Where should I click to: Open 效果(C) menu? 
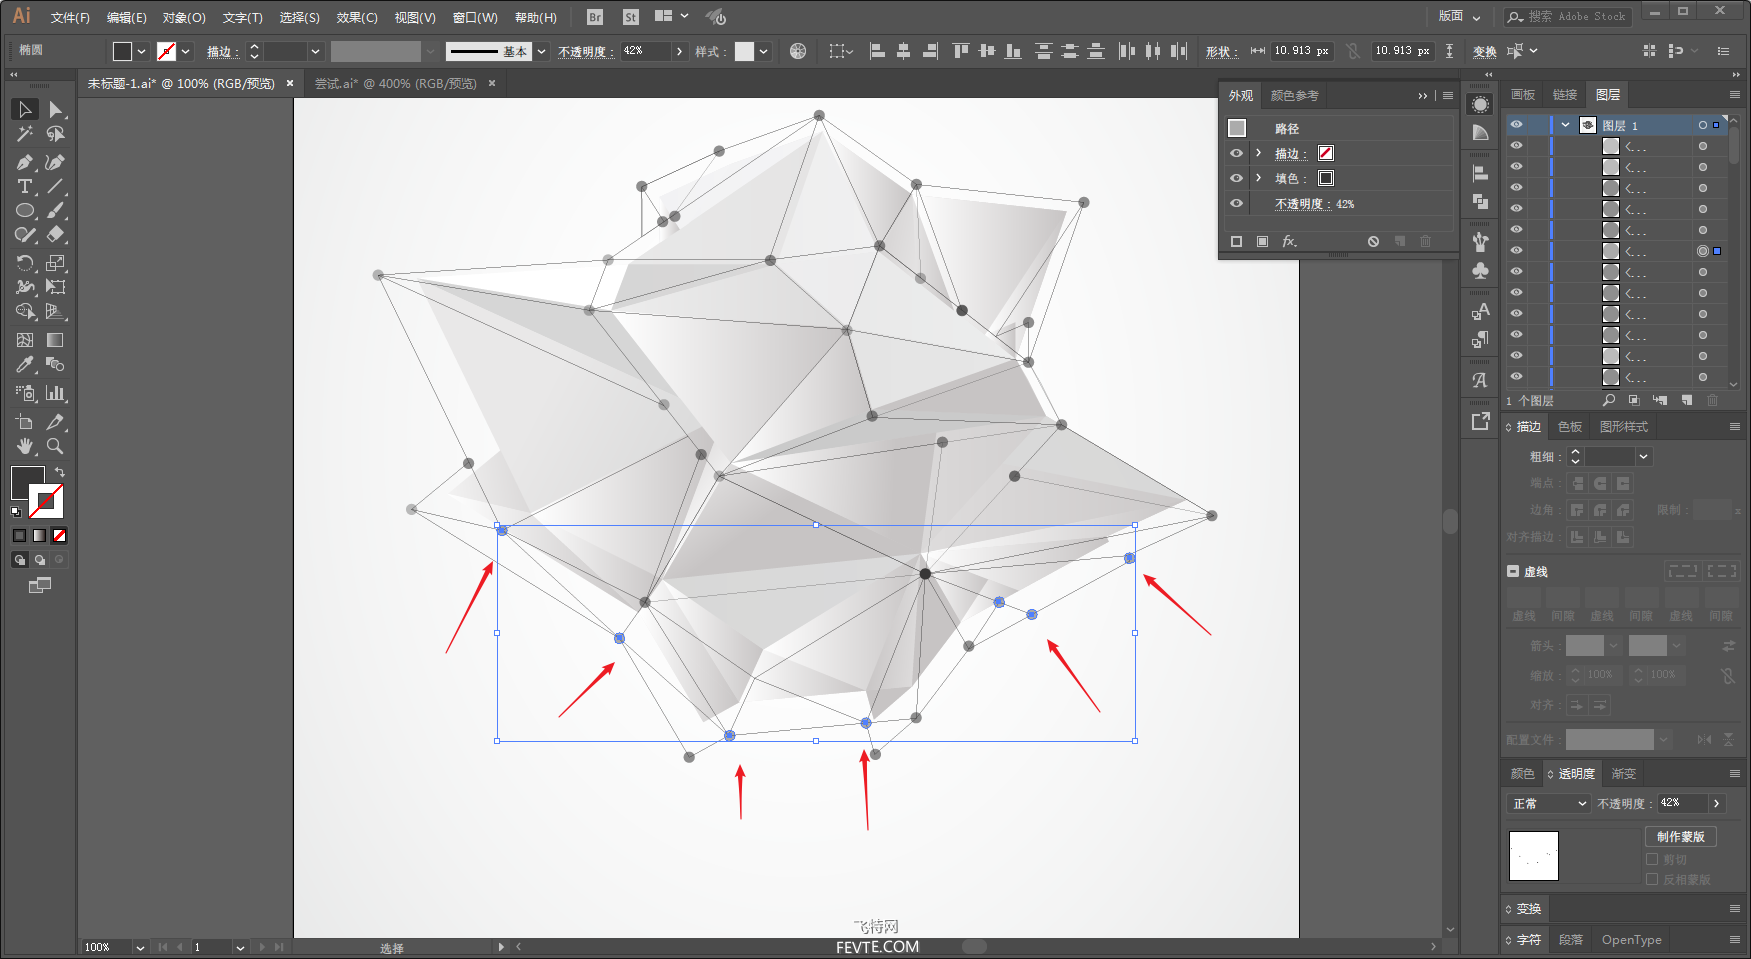pos(357,18)
